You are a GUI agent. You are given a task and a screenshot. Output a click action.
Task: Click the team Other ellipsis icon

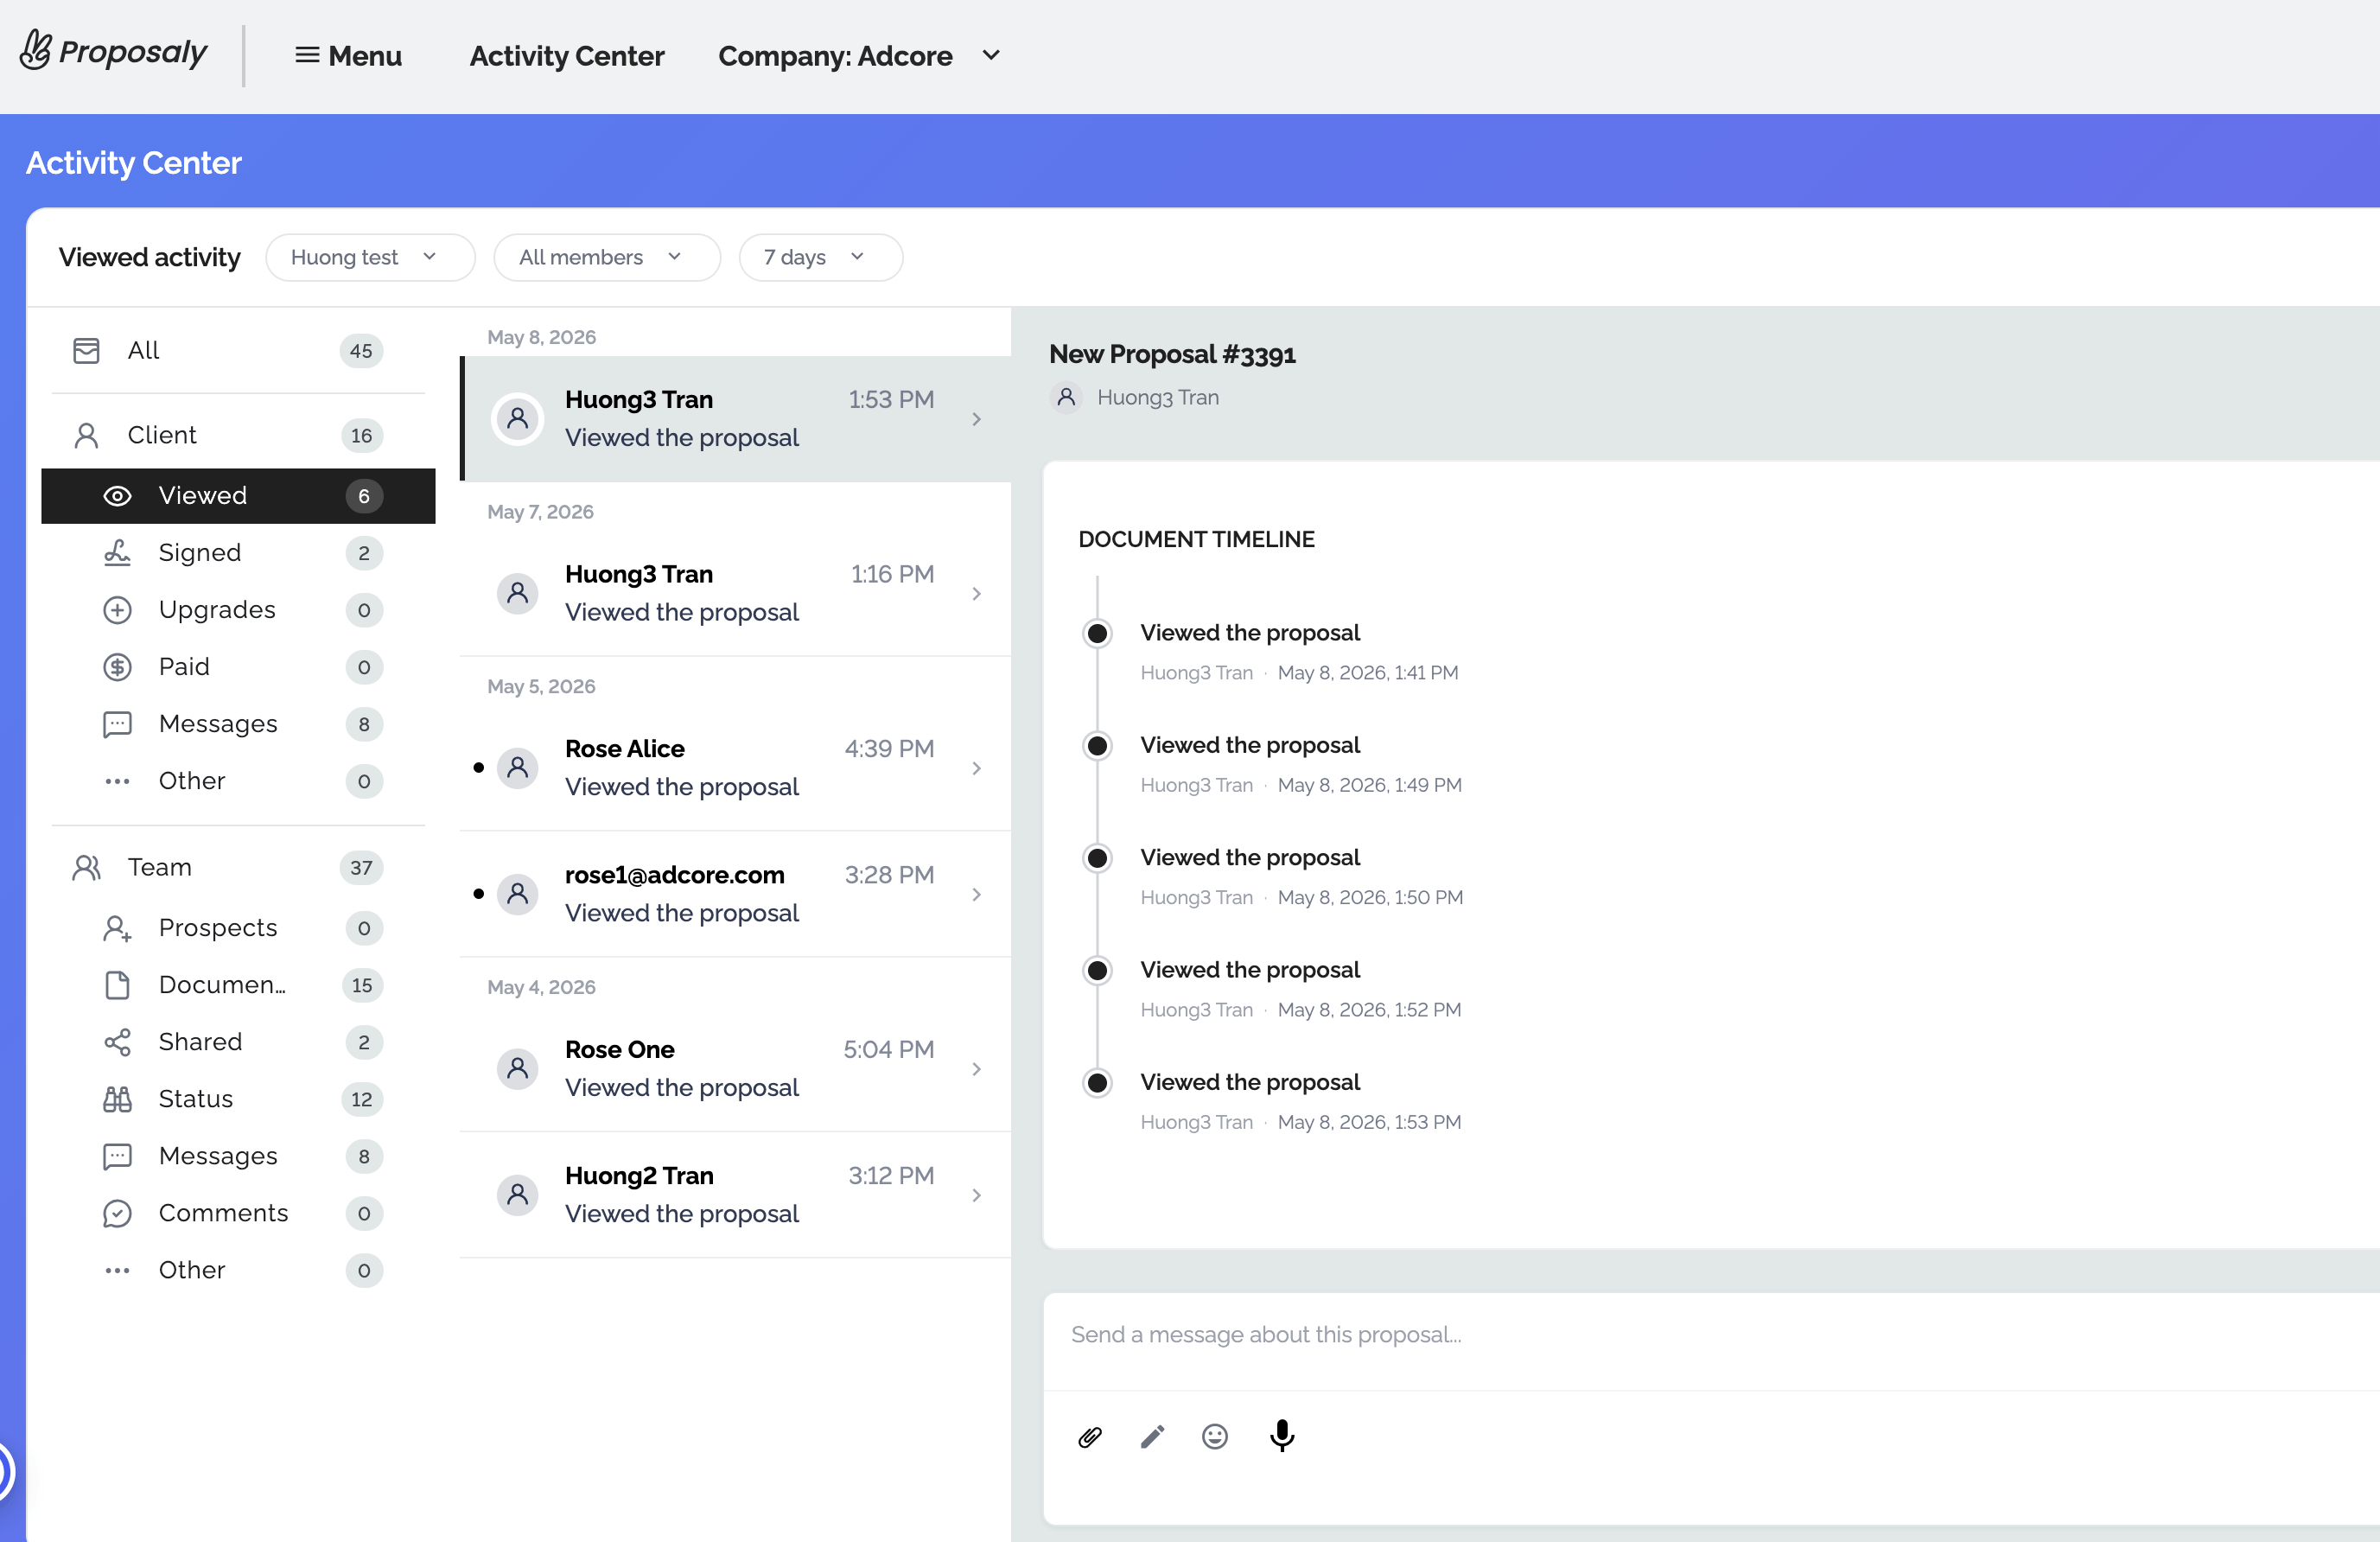coord(118,1270)
